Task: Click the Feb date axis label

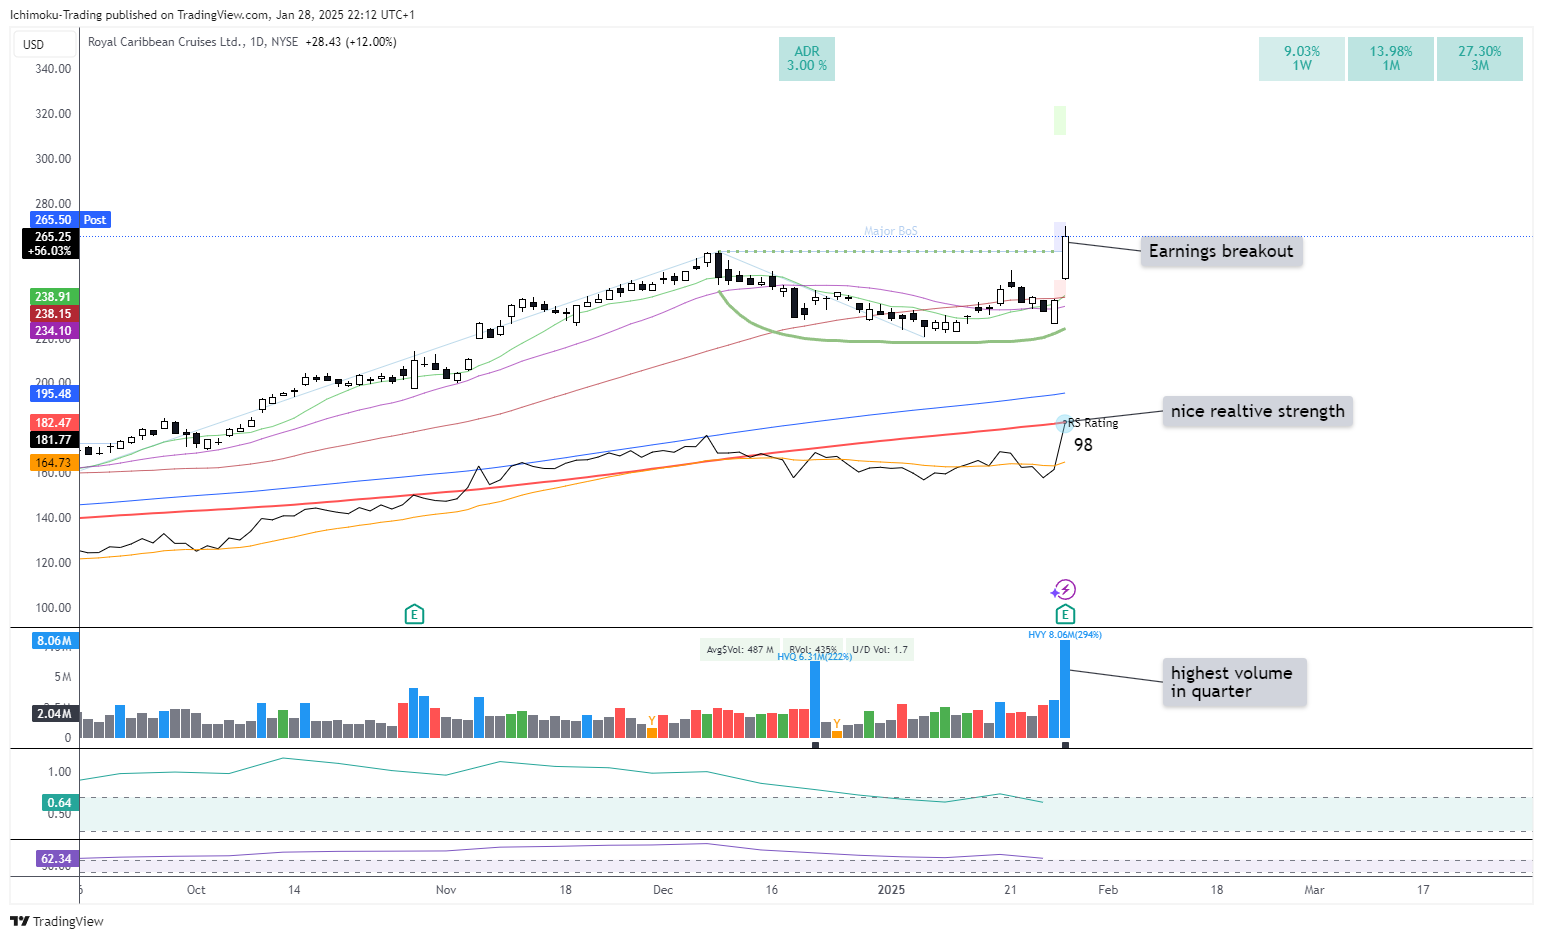Action: [x=1108, y=890]
